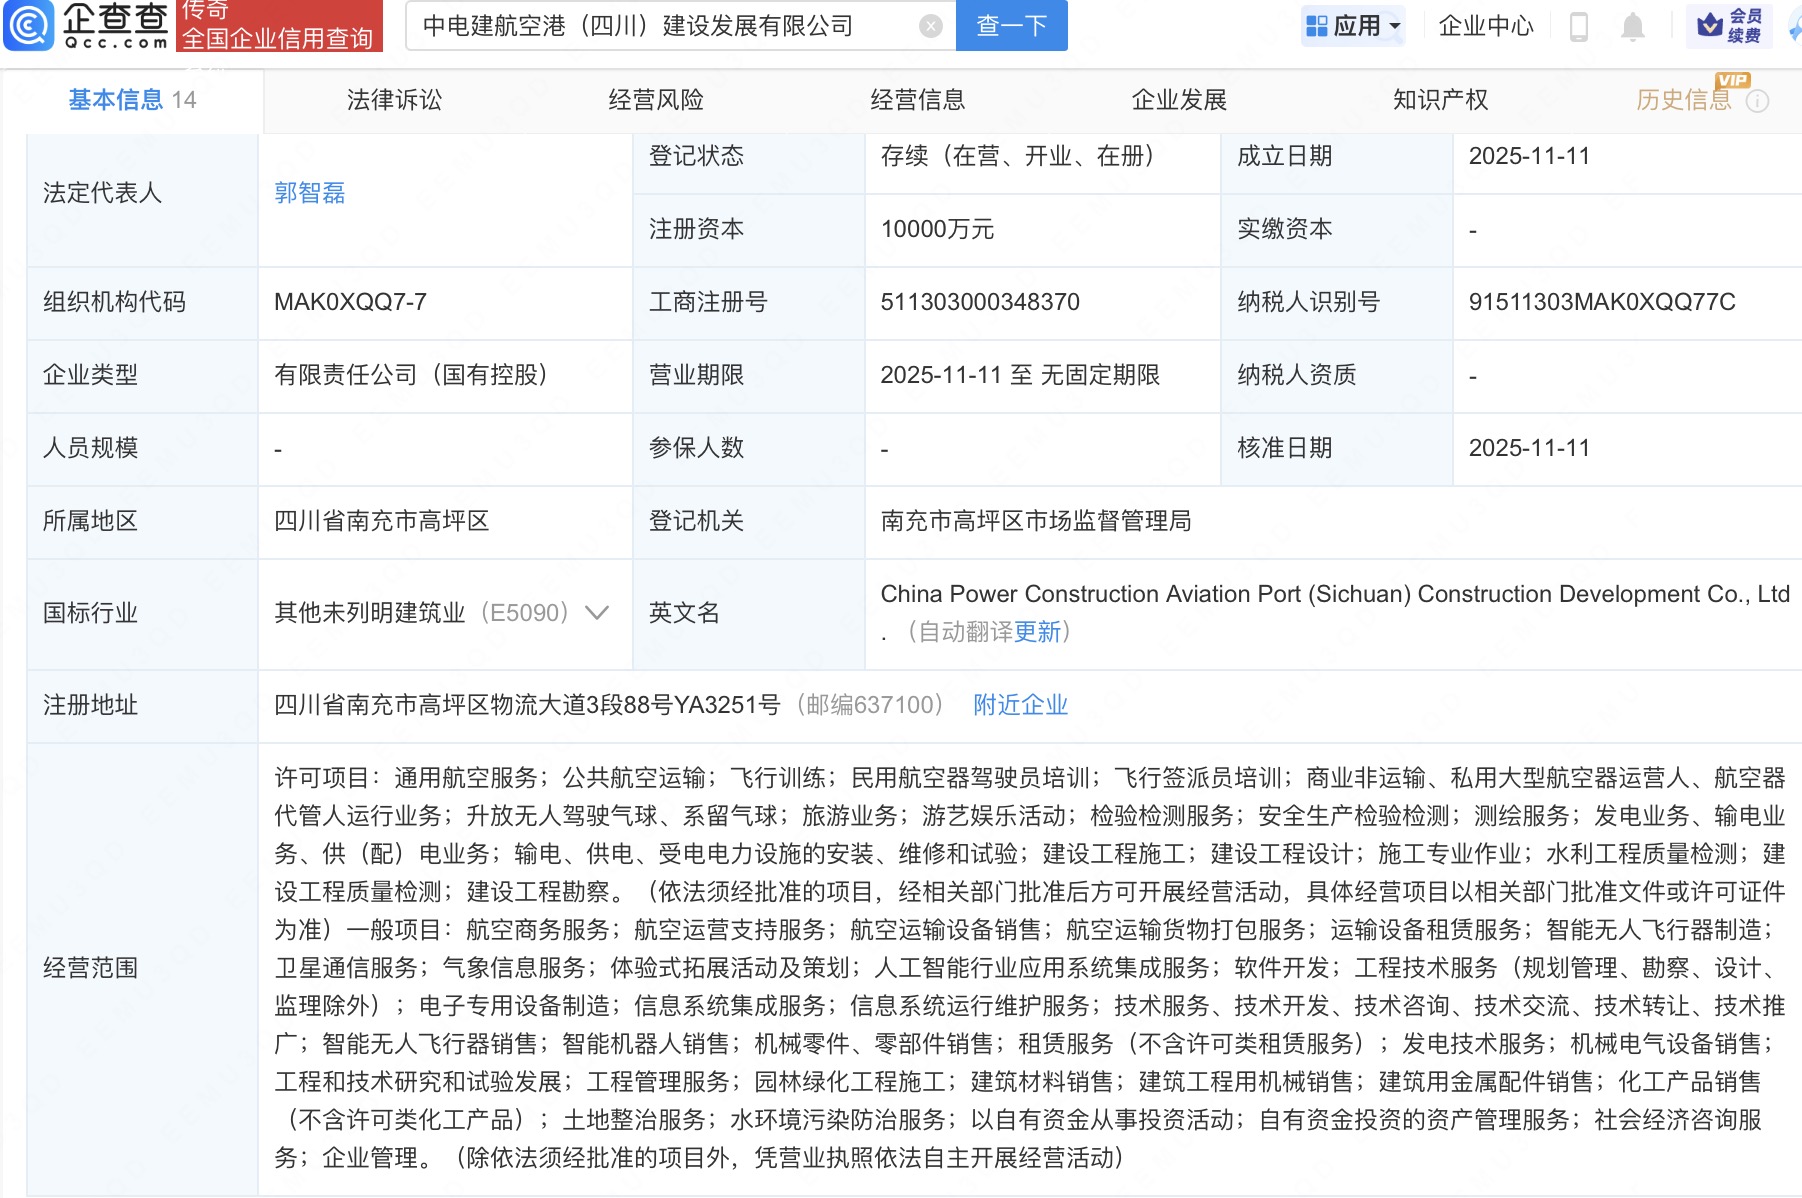Click 更新 to refresh English name translation
The image size is (1802, 1198).
click(1037, 632)
